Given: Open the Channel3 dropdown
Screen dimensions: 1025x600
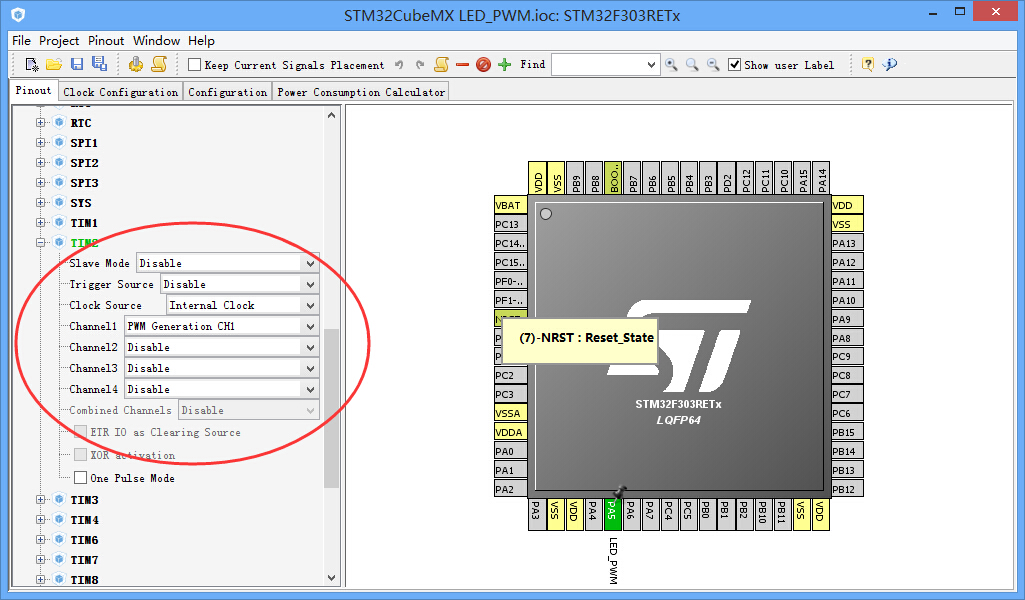Looking at the screenshot, I should tap(311, 368).
